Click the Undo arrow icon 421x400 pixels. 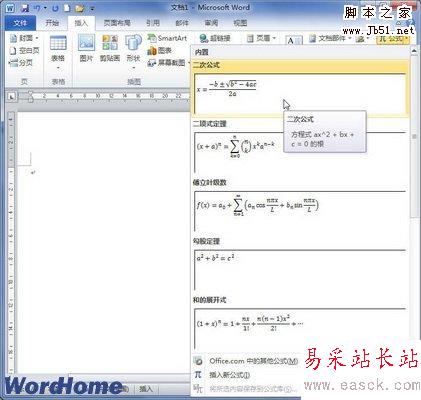pyautogui.click(x=37, y=8)
